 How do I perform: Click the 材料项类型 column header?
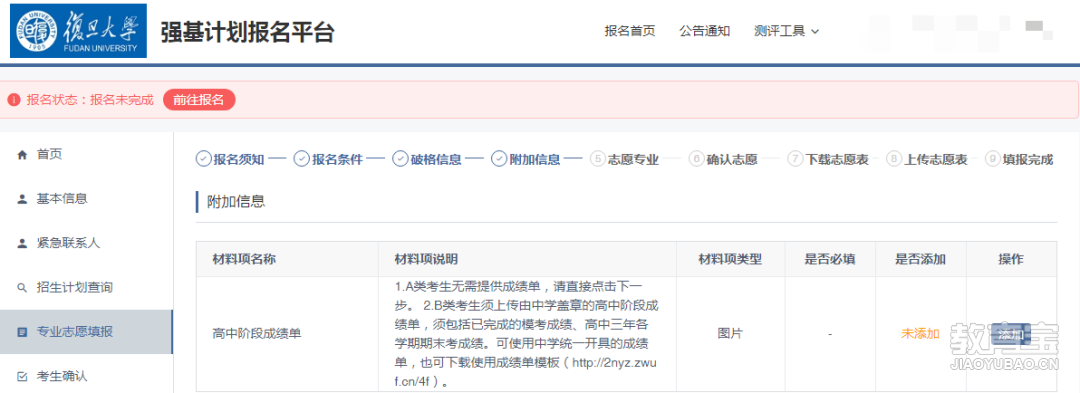pyautogui.click(x=730, y=259)
